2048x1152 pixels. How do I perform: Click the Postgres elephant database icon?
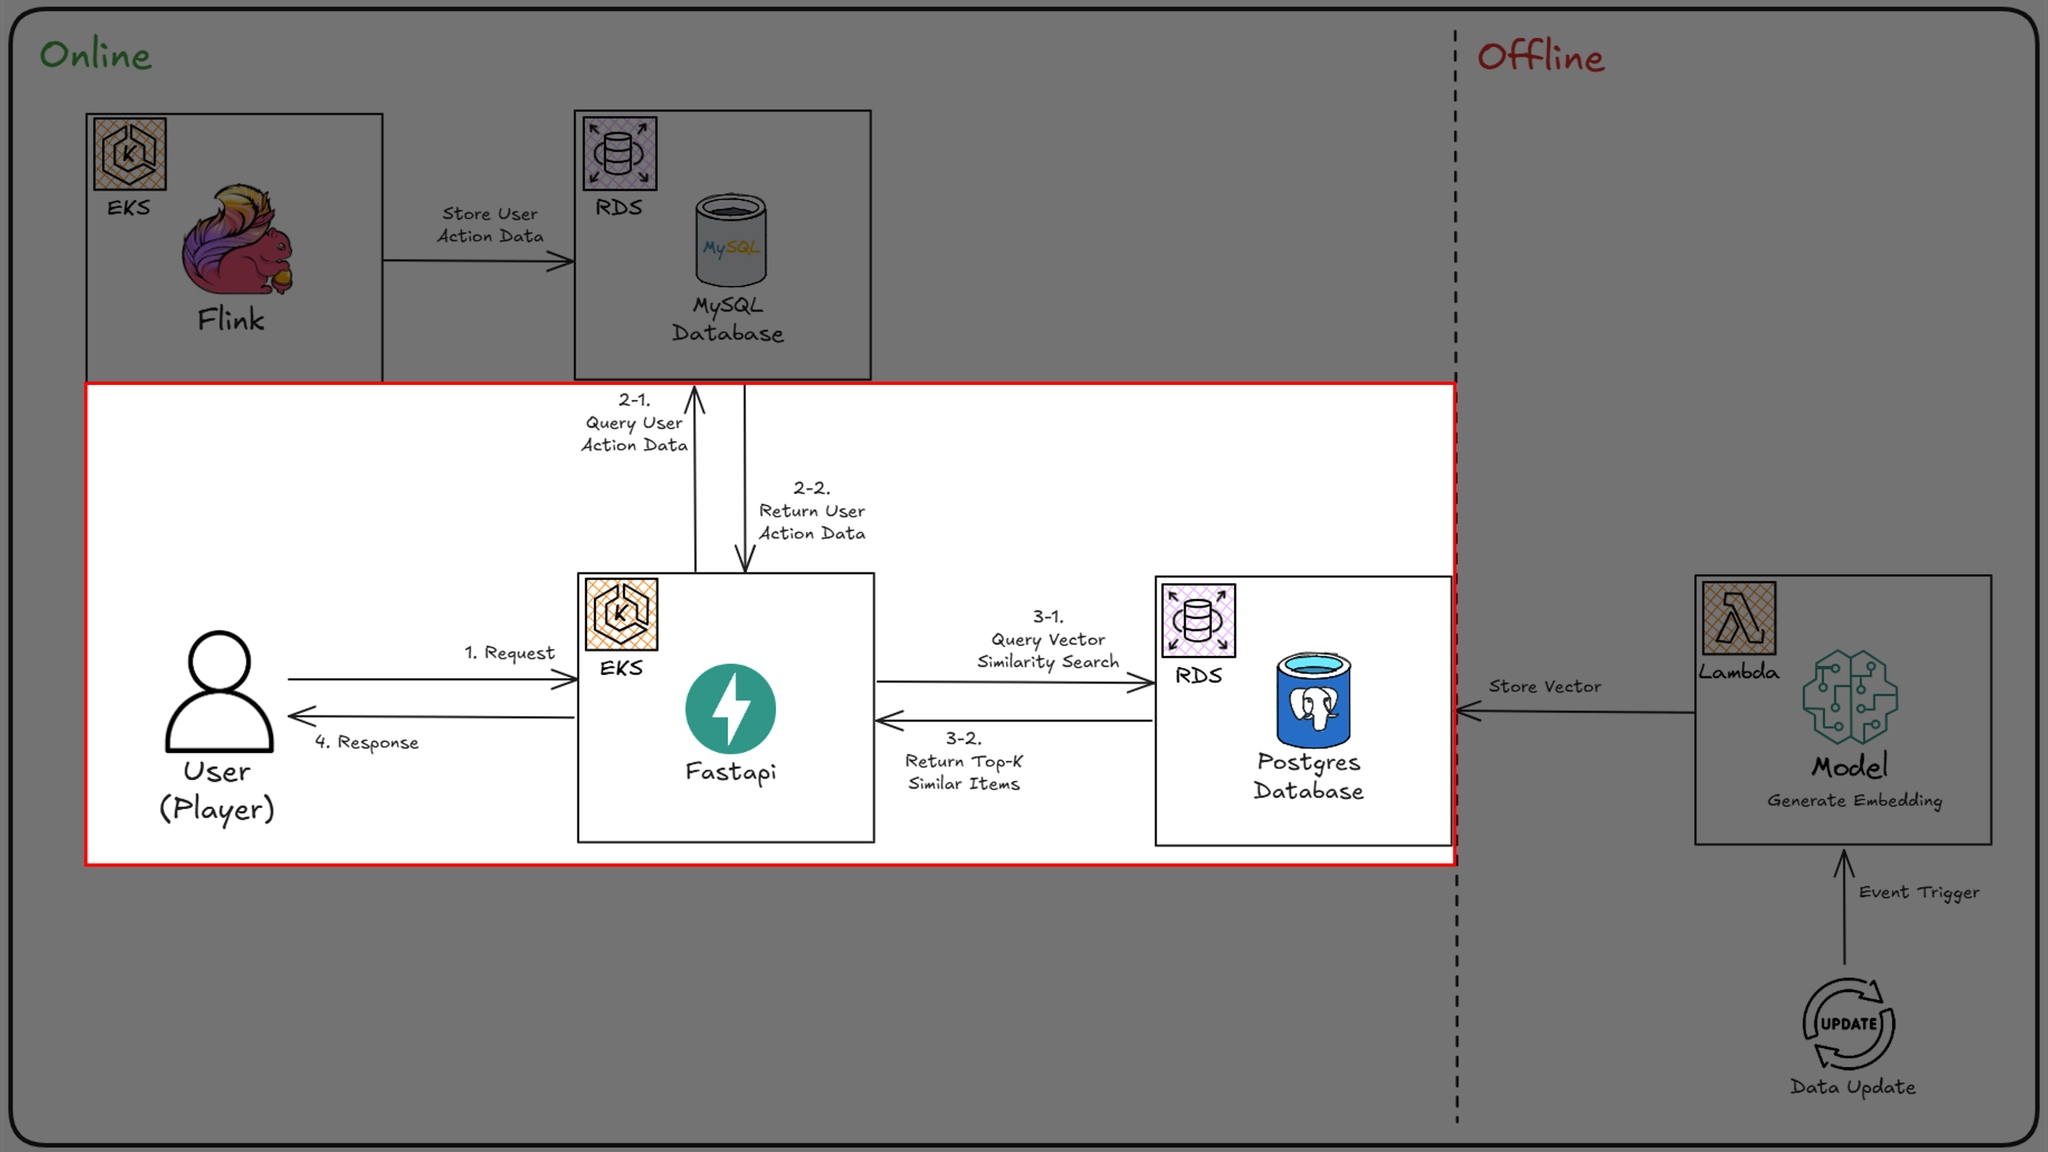(1313, 701)
